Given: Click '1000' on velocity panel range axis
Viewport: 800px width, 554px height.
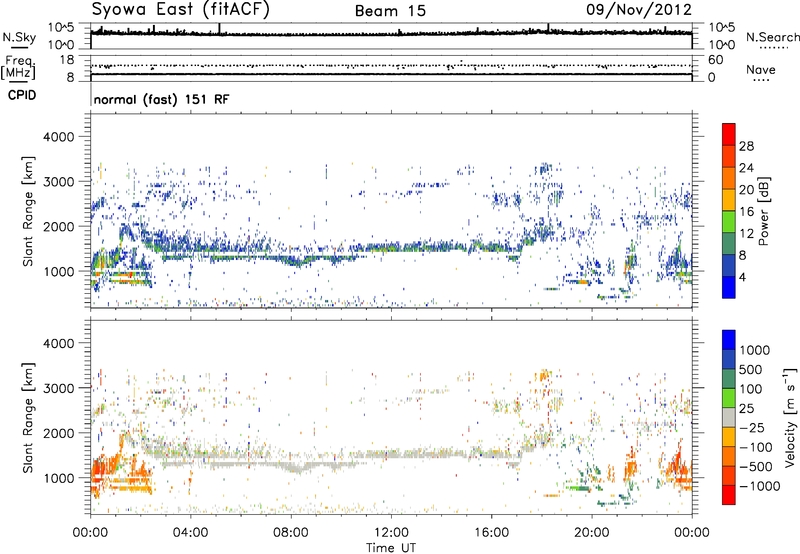Looking at the screenshot, I should (x=59, y=478).
